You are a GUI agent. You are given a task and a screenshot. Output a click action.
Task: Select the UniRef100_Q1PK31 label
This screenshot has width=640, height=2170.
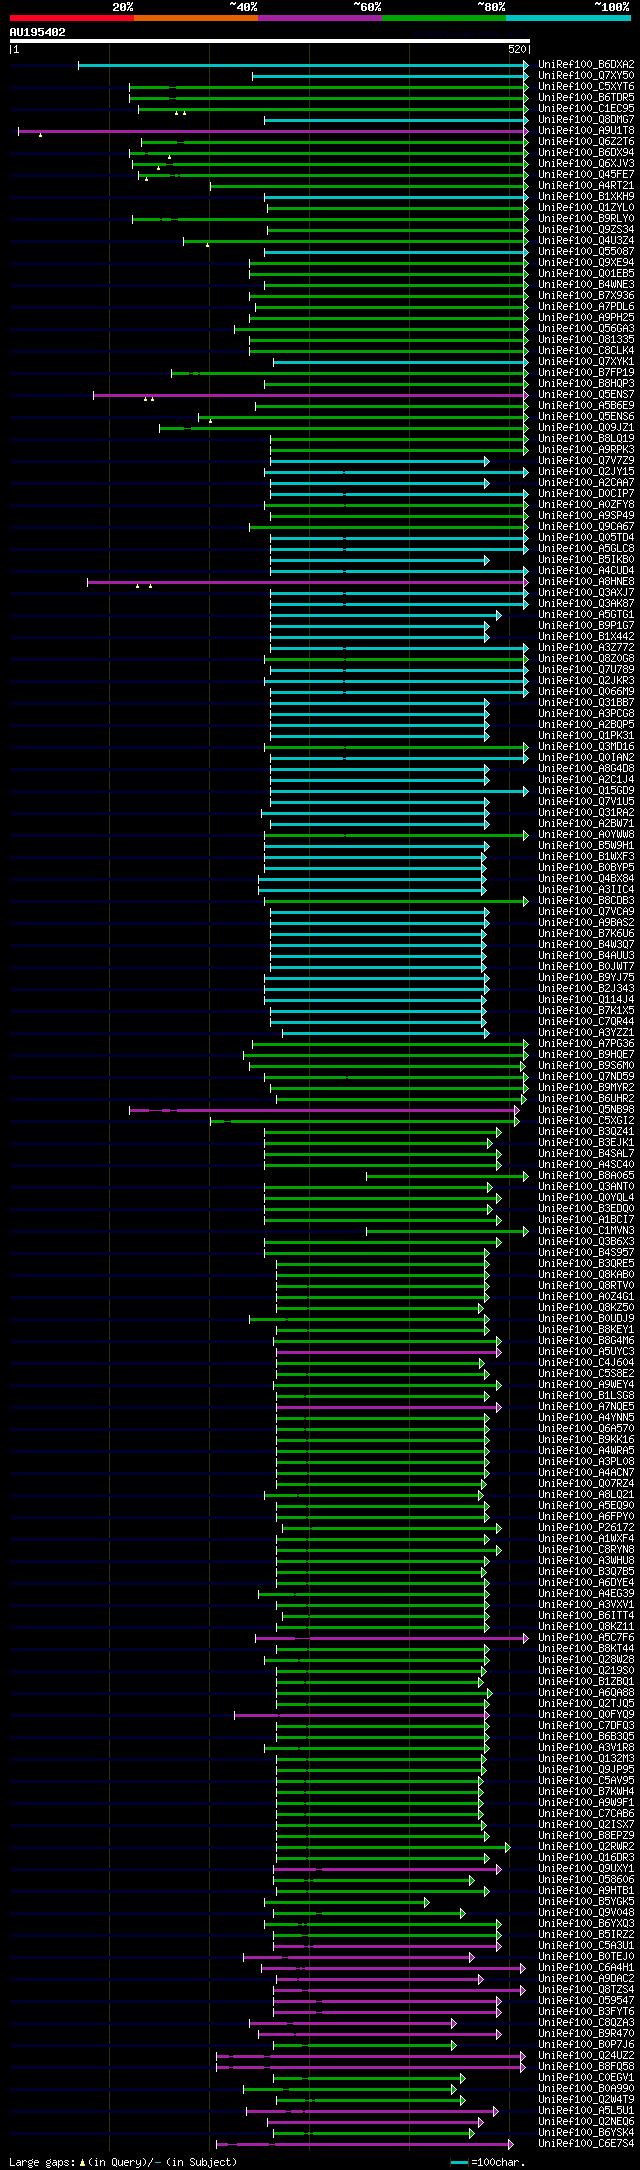[x=586, y=736]
